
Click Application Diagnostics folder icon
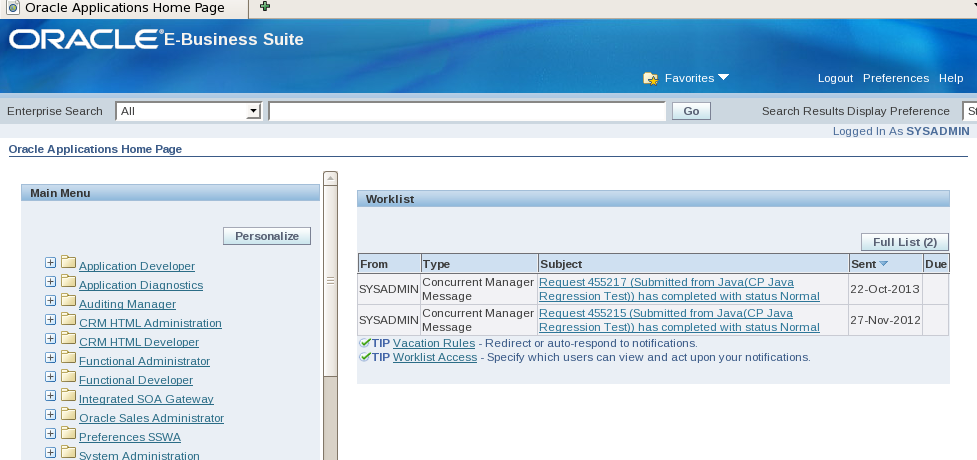point(68,281)
